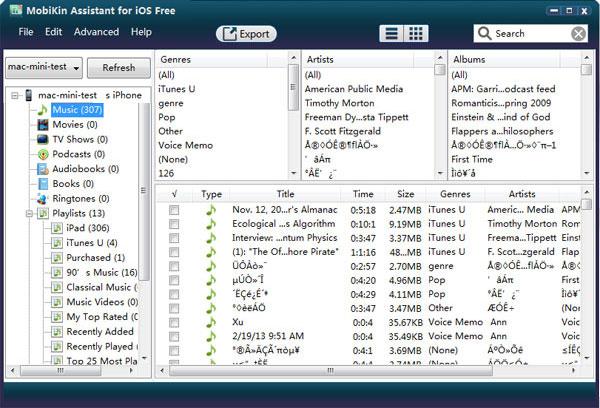Filter by artist F. Scott Fitzgerald
Image resolution: width=600 pixels, height=408 pixels.
(342, 131)
